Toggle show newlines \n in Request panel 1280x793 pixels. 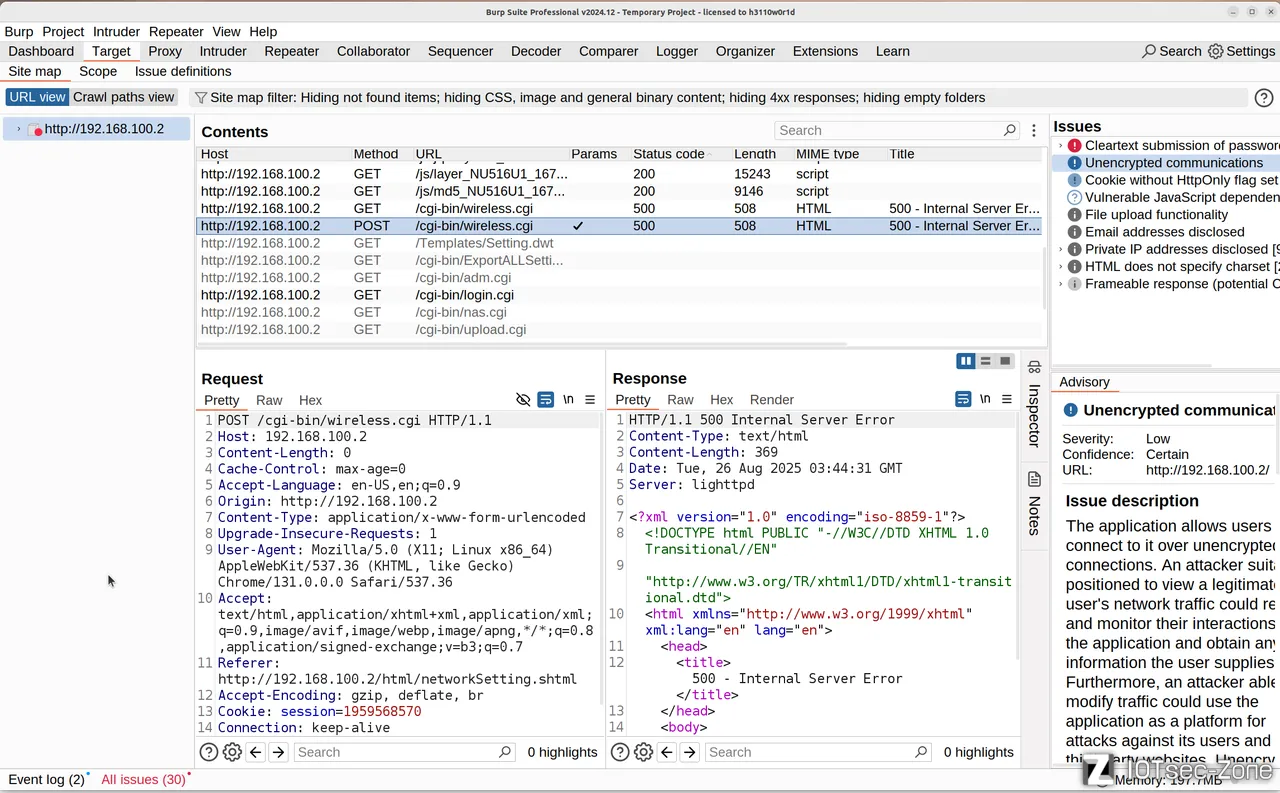click(x=568, y=400)
